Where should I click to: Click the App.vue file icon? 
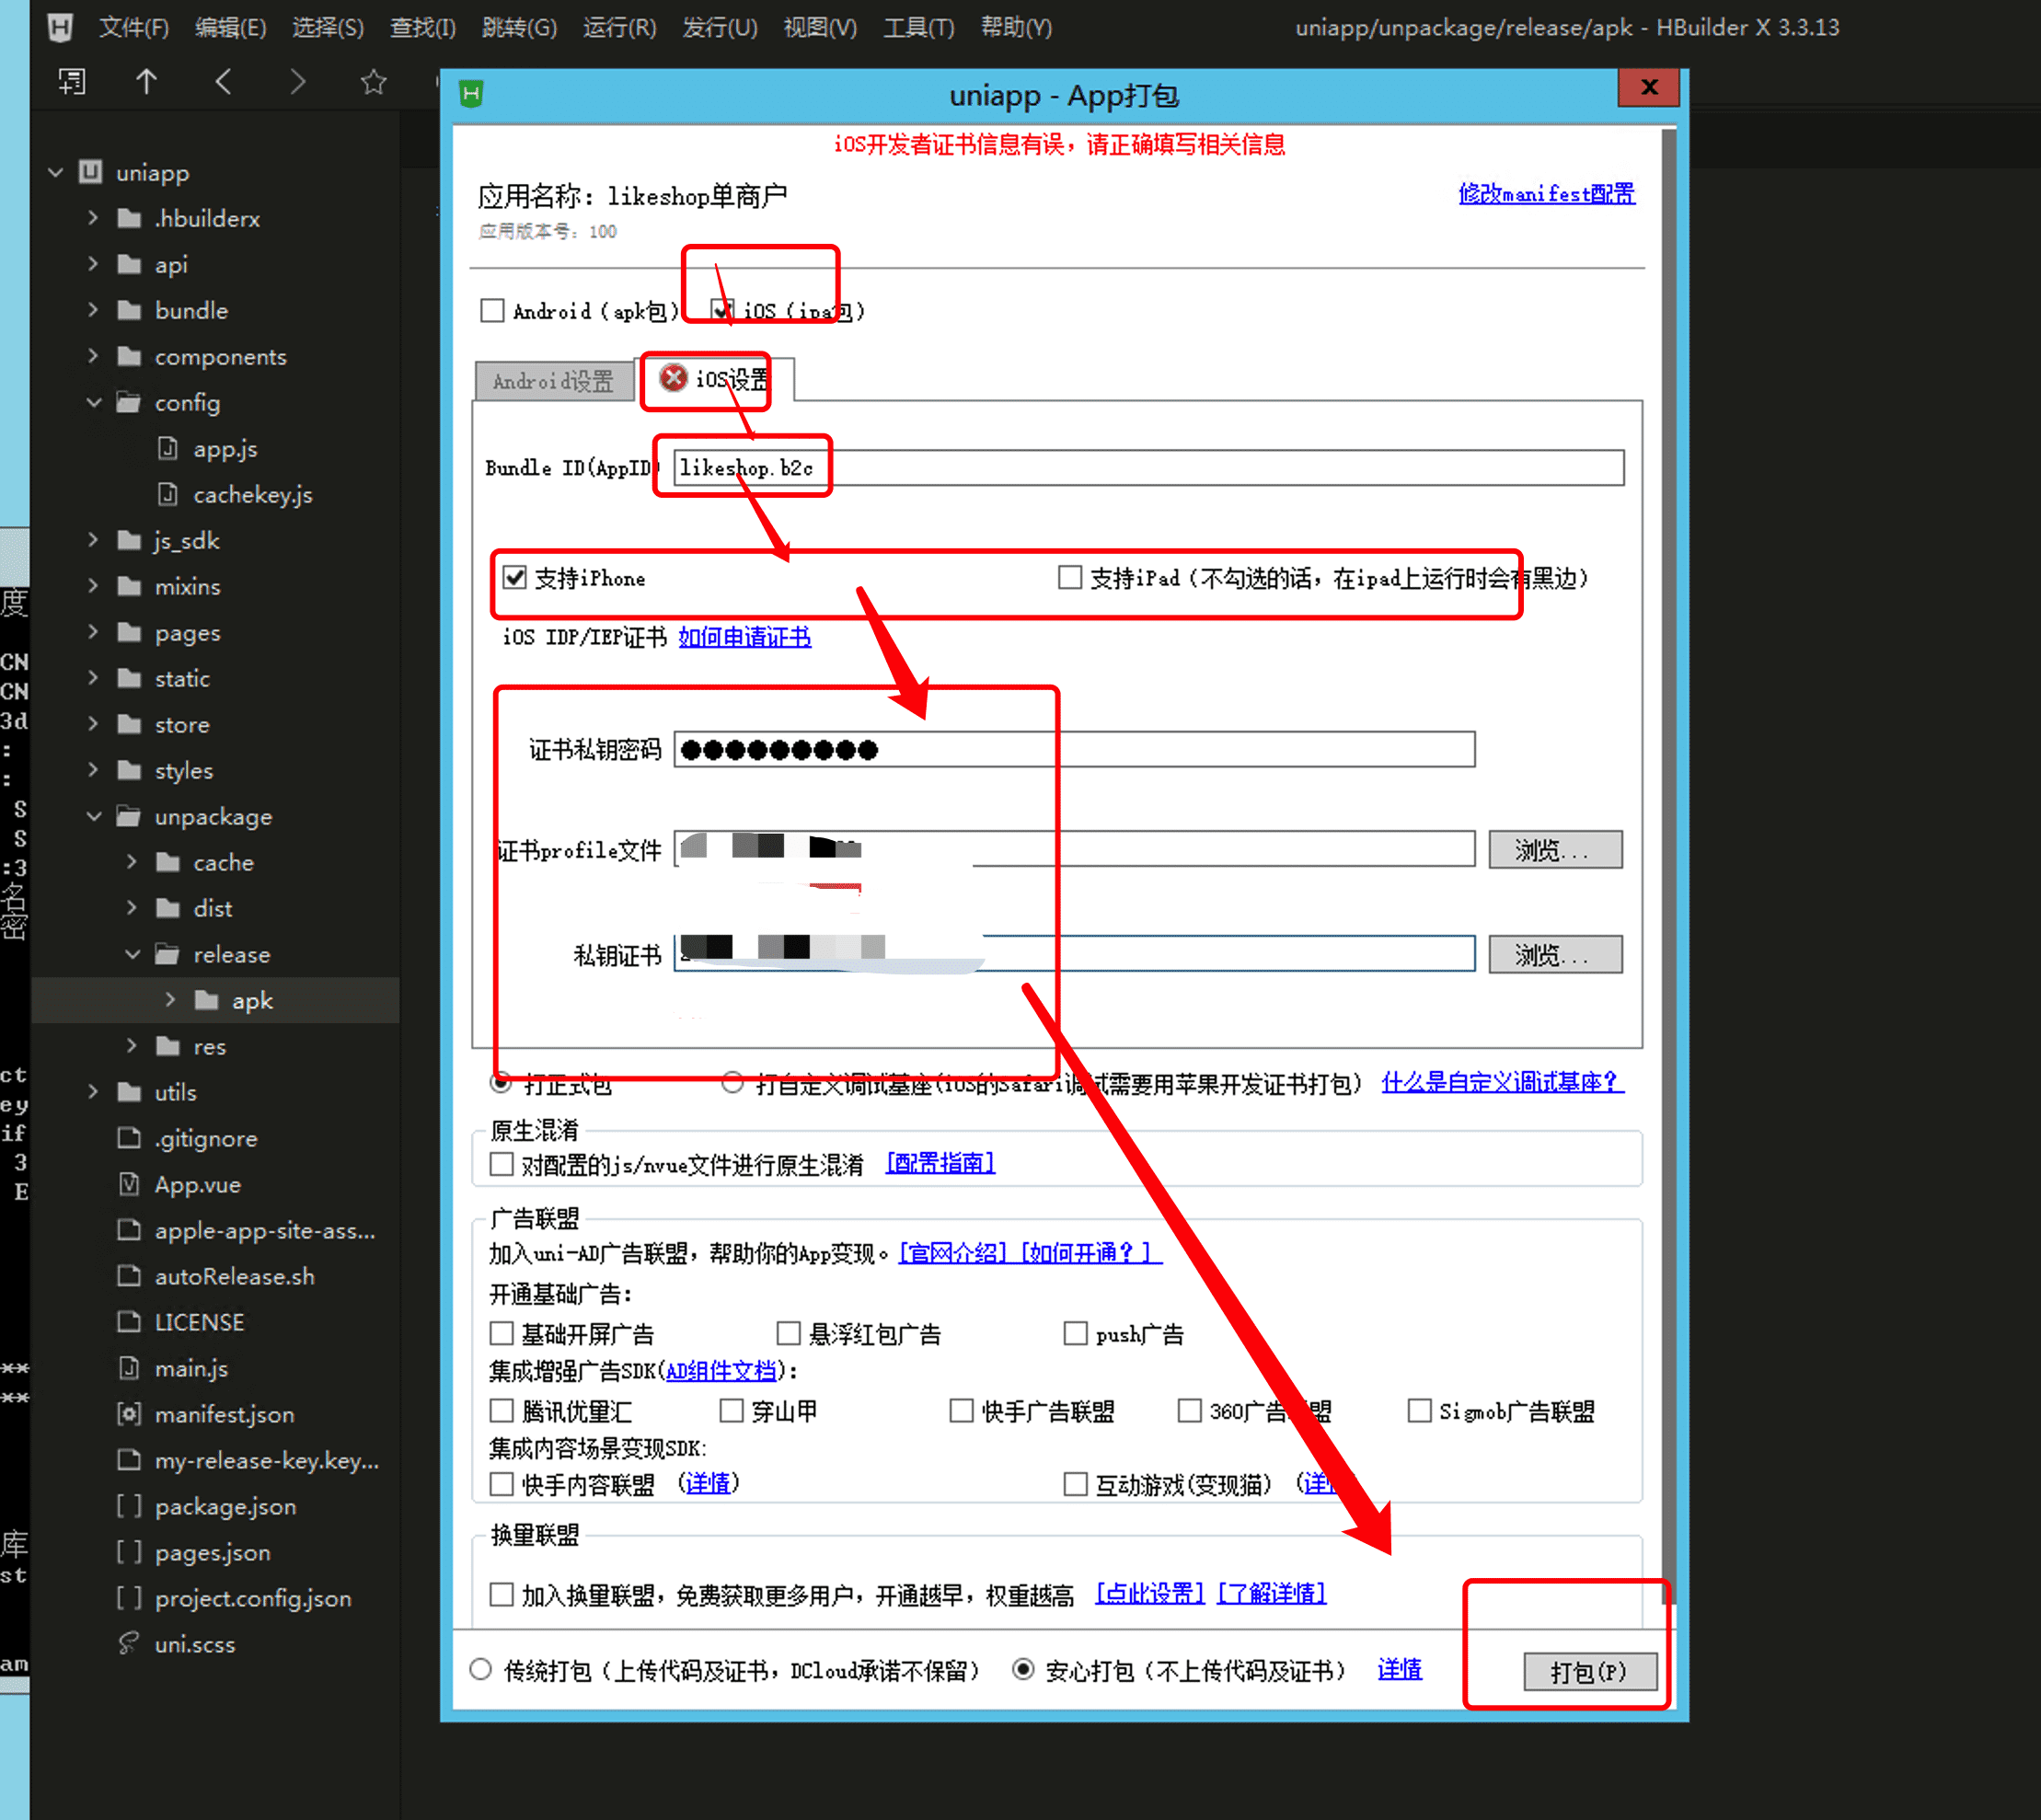coord(129,1184)
